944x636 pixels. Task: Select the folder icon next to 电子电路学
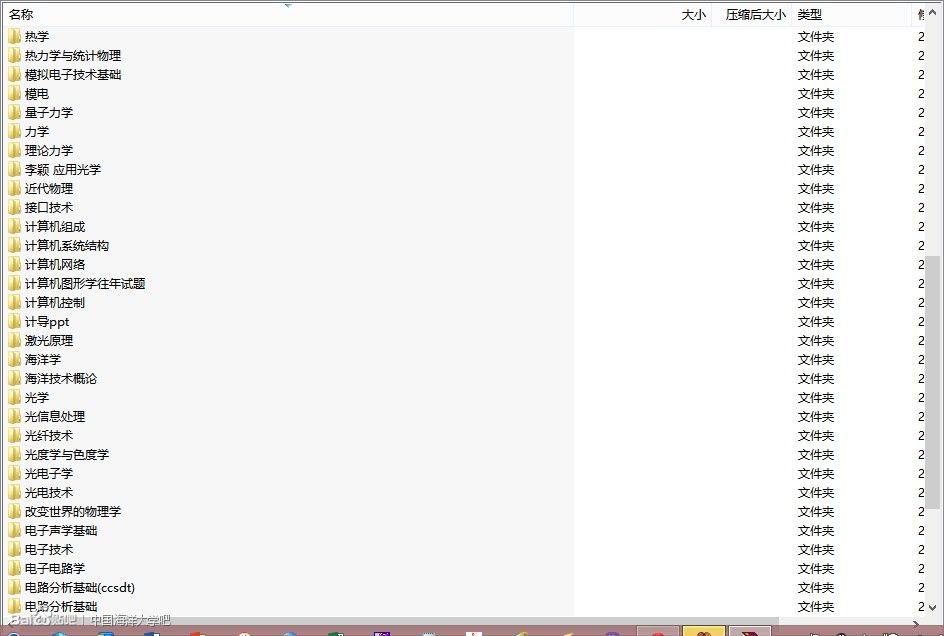(14, 568)
